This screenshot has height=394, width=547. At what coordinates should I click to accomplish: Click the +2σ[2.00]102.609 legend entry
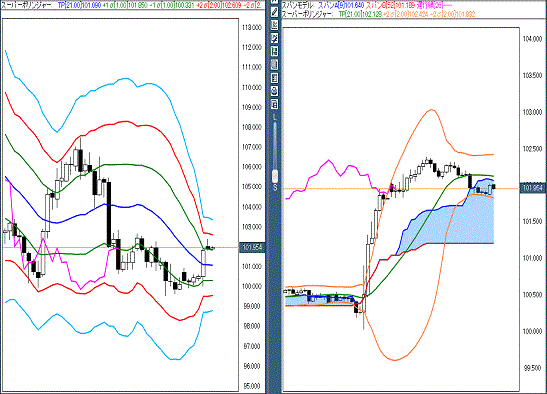pyautogui.click(x=219, y=5)
